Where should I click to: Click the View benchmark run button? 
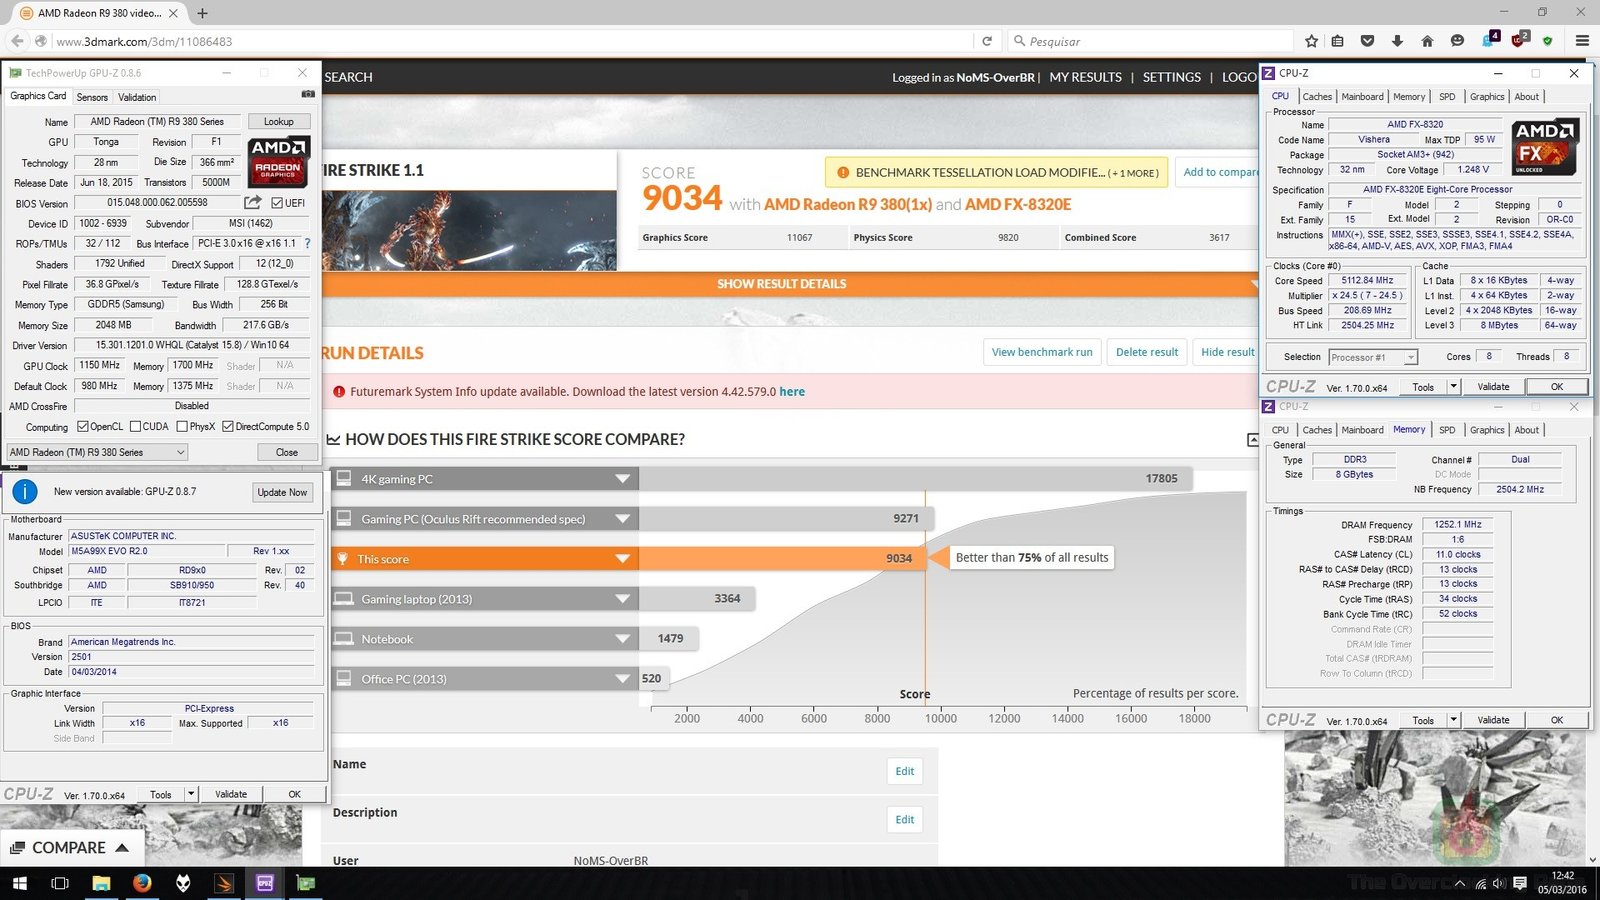click(1042, 352)
